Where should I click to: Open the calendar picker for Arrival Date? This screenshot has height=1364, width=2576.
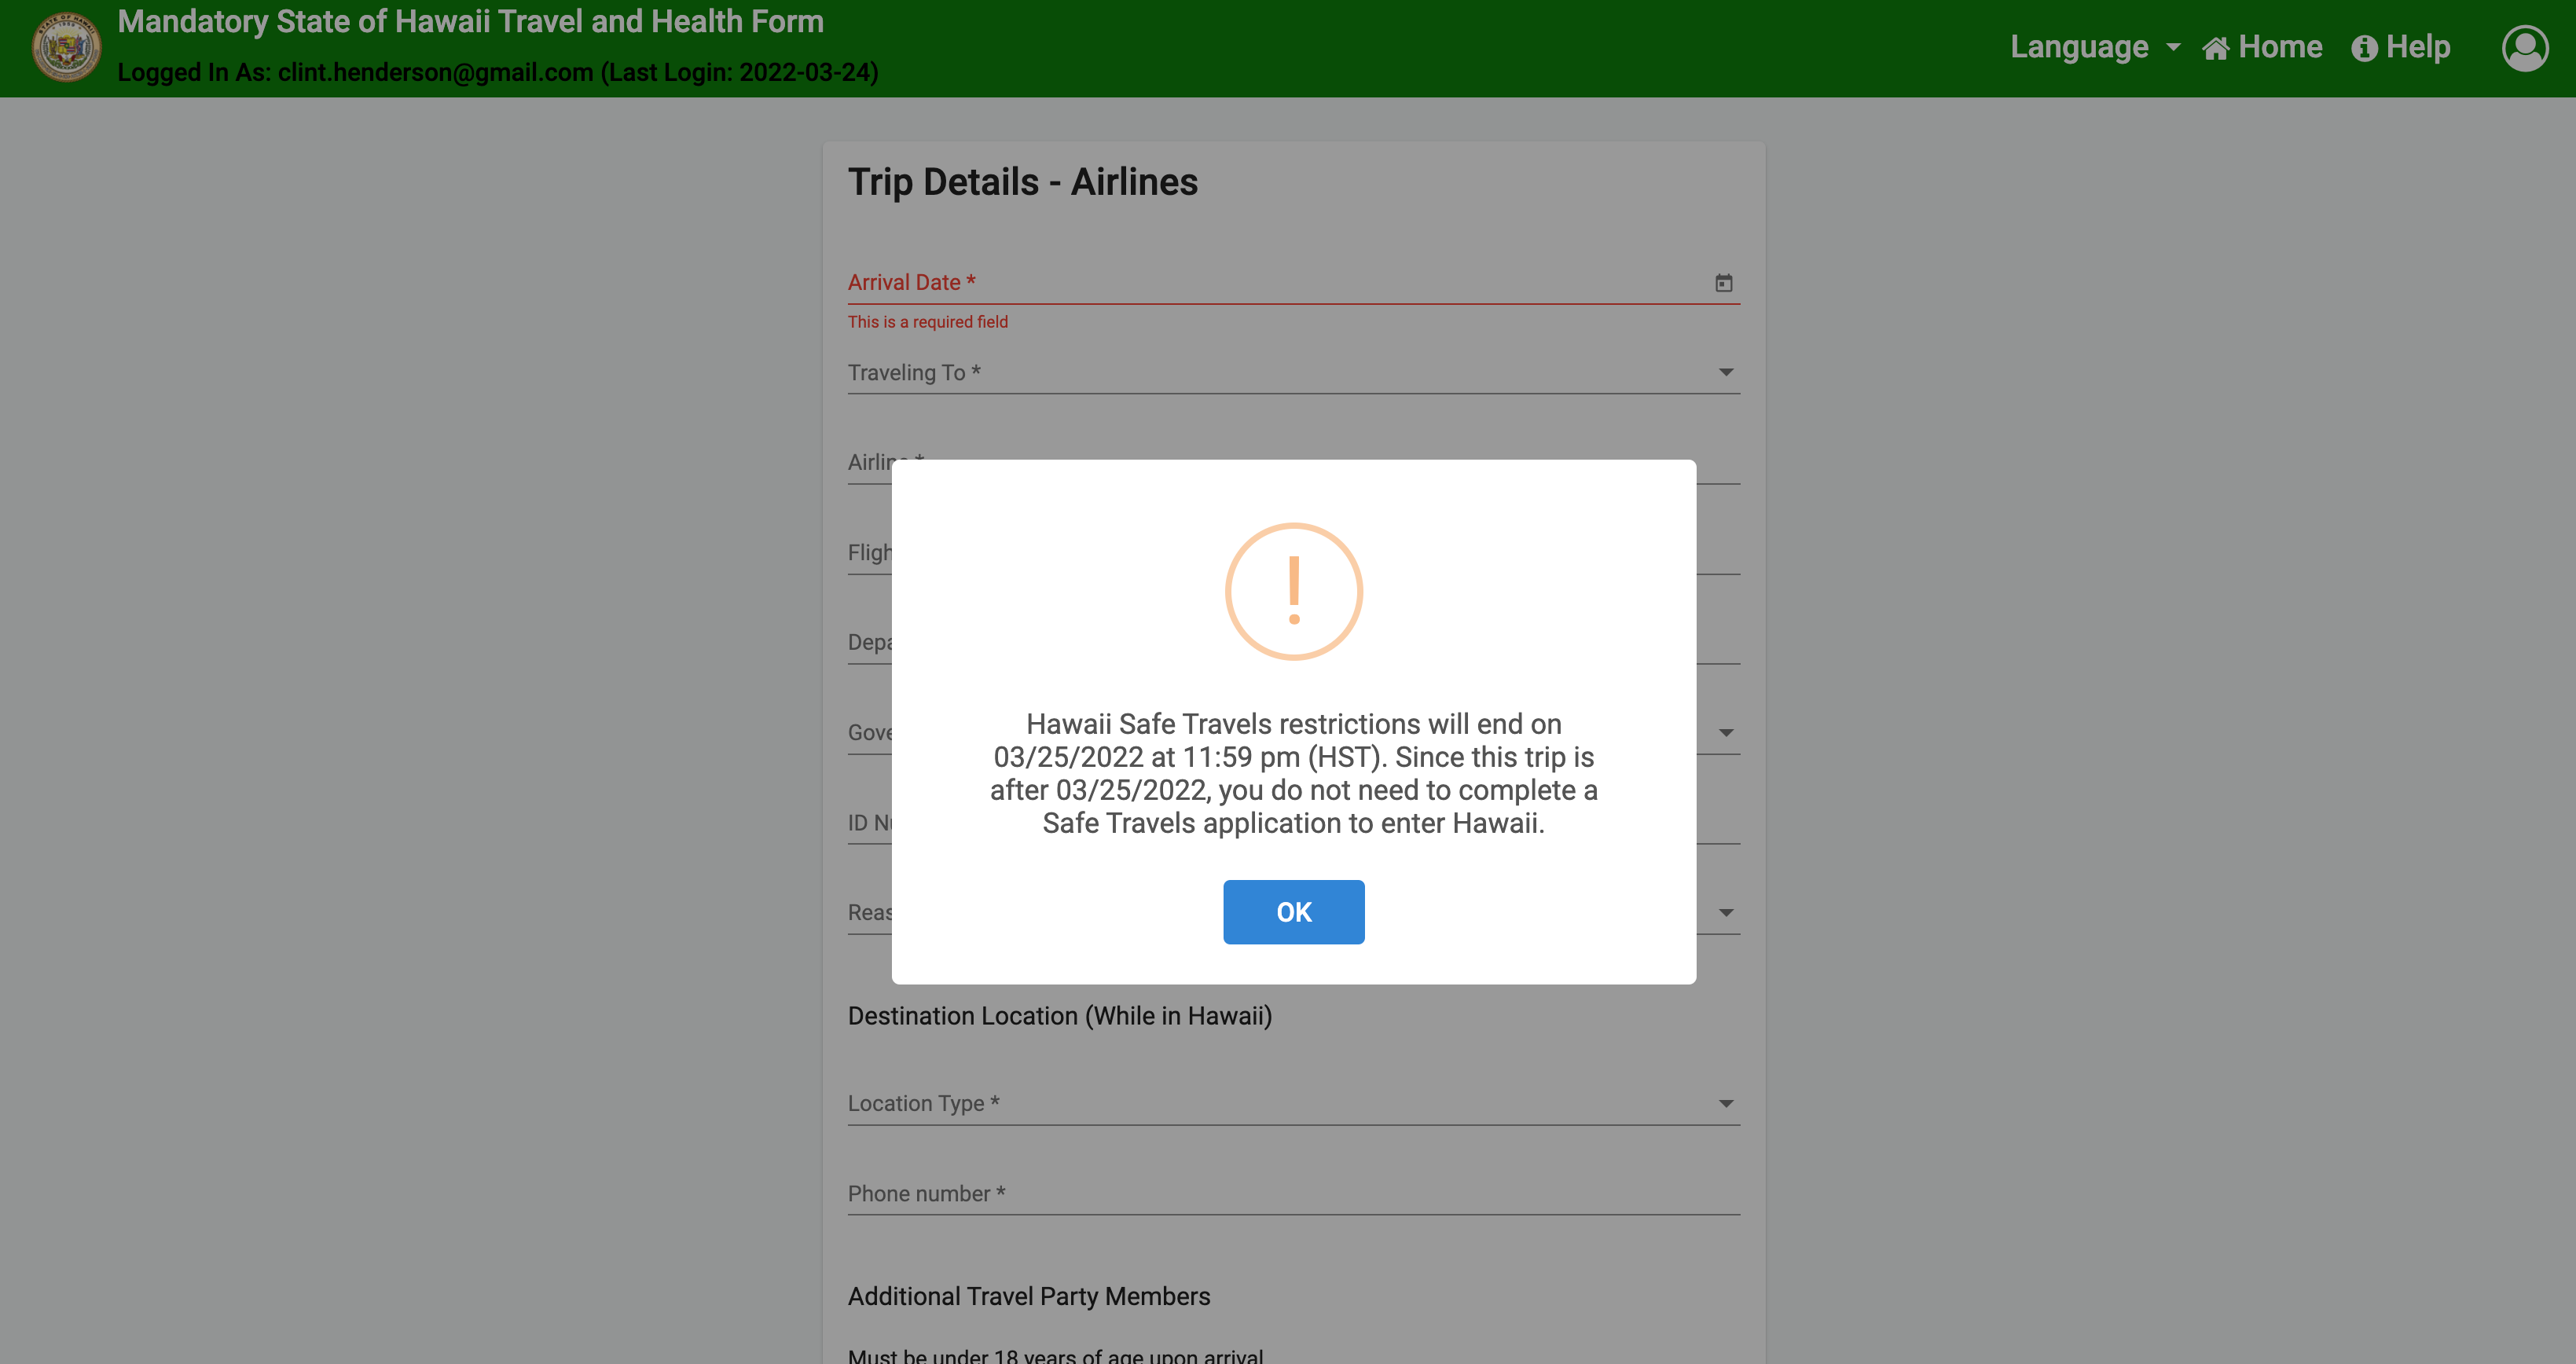tap(1724, 283)
